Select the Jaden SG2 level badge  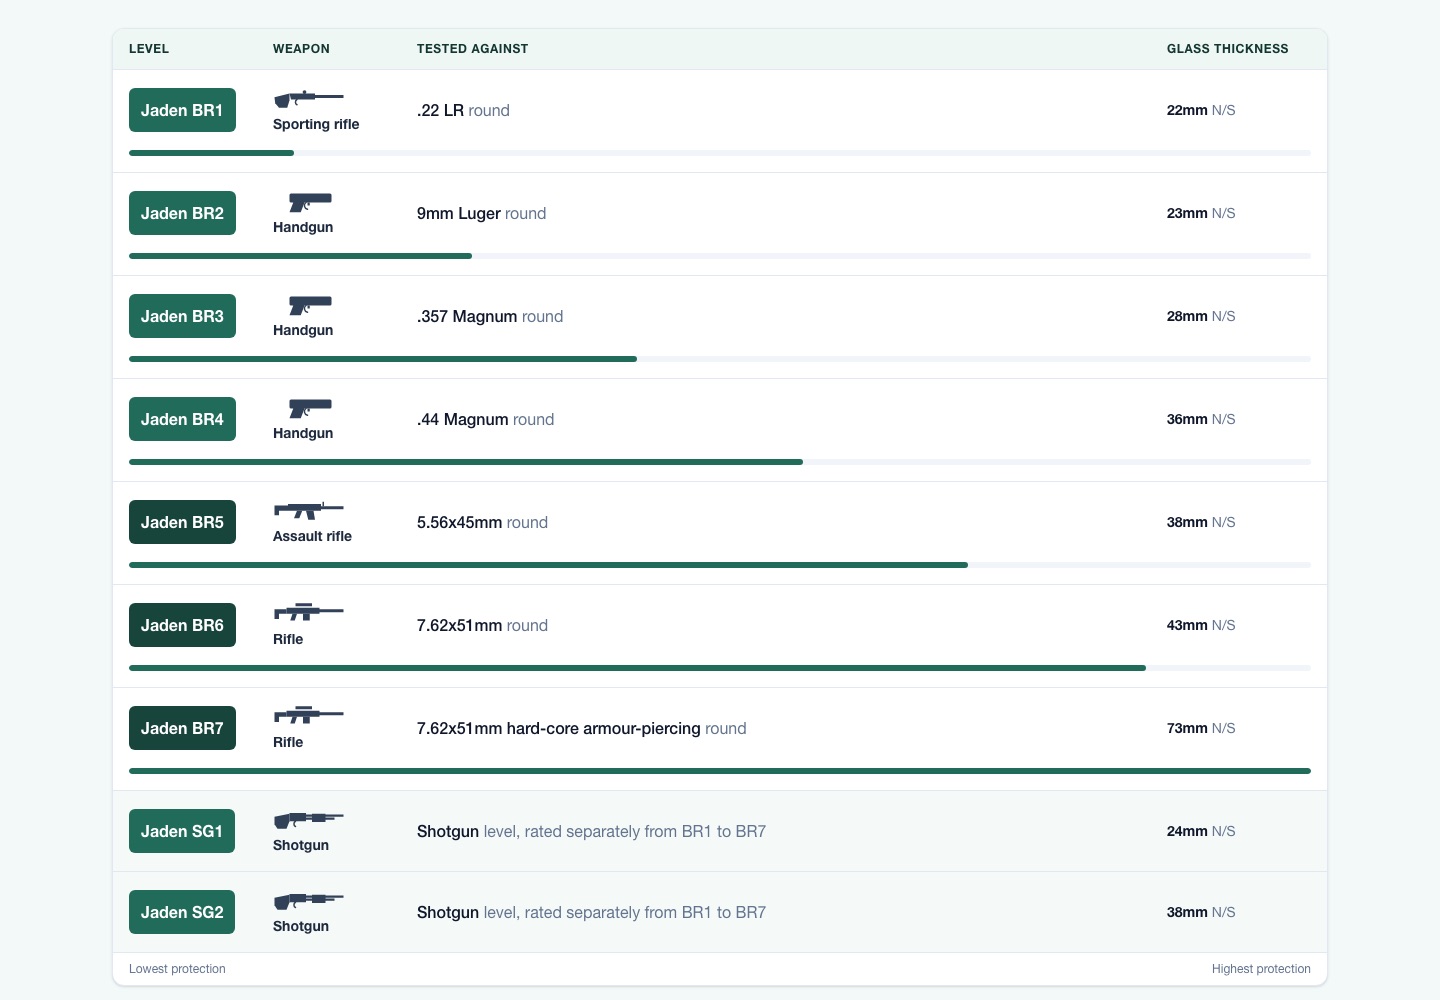182,912
